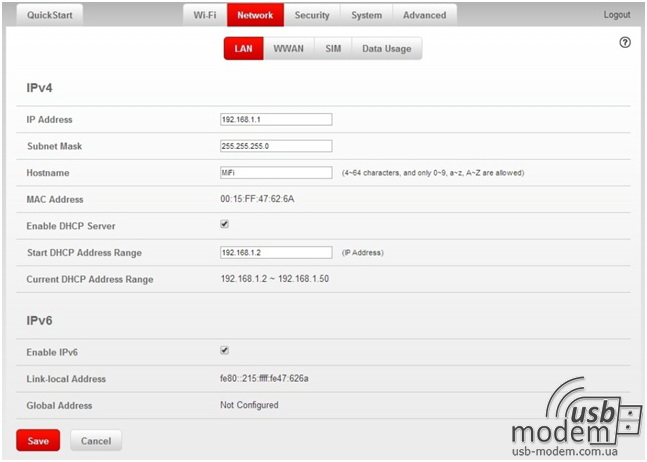
Task: Click the Global Address label
Action: 59,405
